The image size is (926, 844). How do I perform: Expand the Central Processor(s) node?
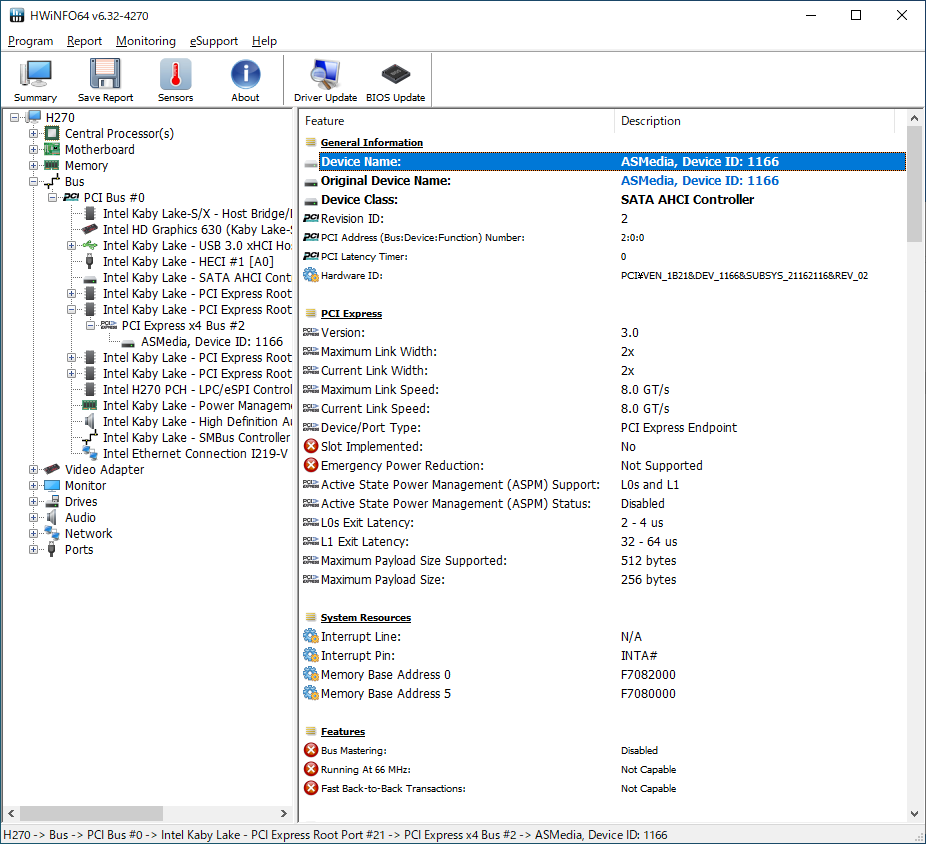point(34,133)
